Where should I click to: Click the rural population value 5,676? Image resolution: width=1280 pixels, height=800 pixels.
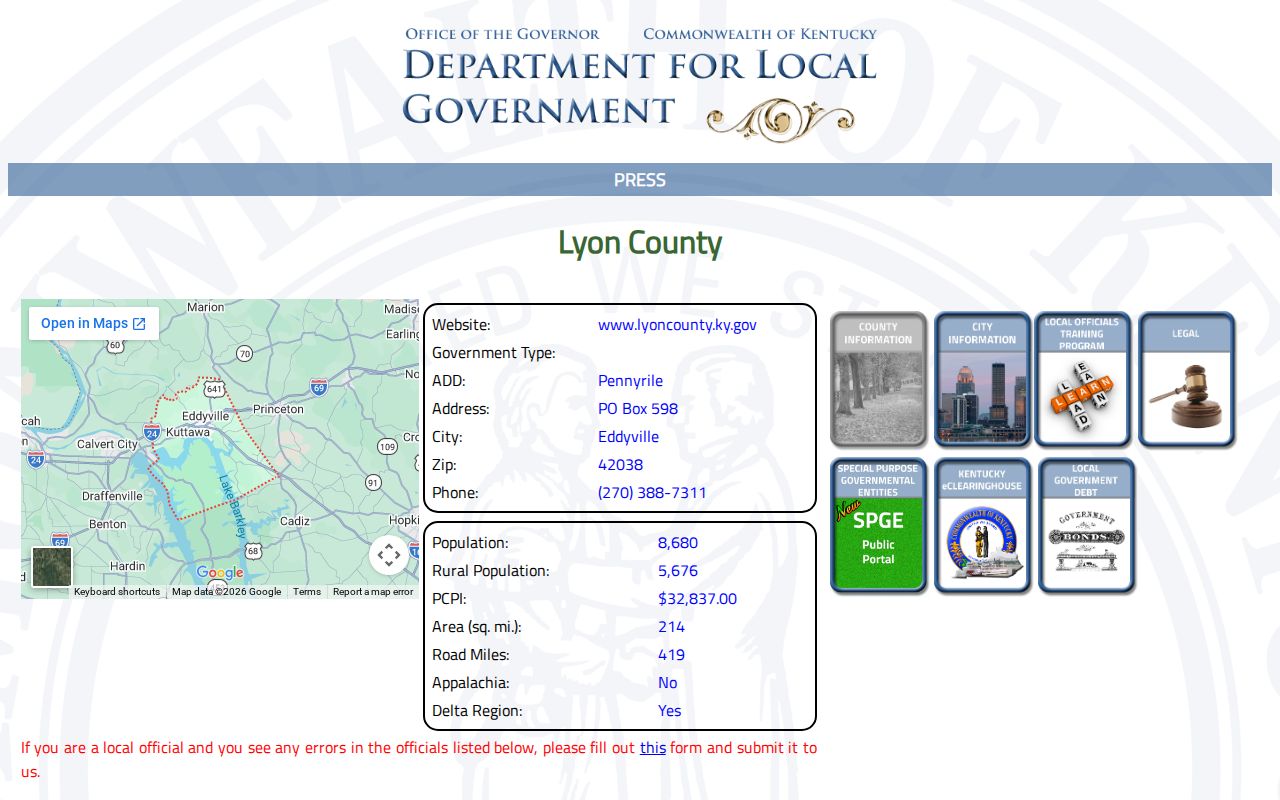678,571
